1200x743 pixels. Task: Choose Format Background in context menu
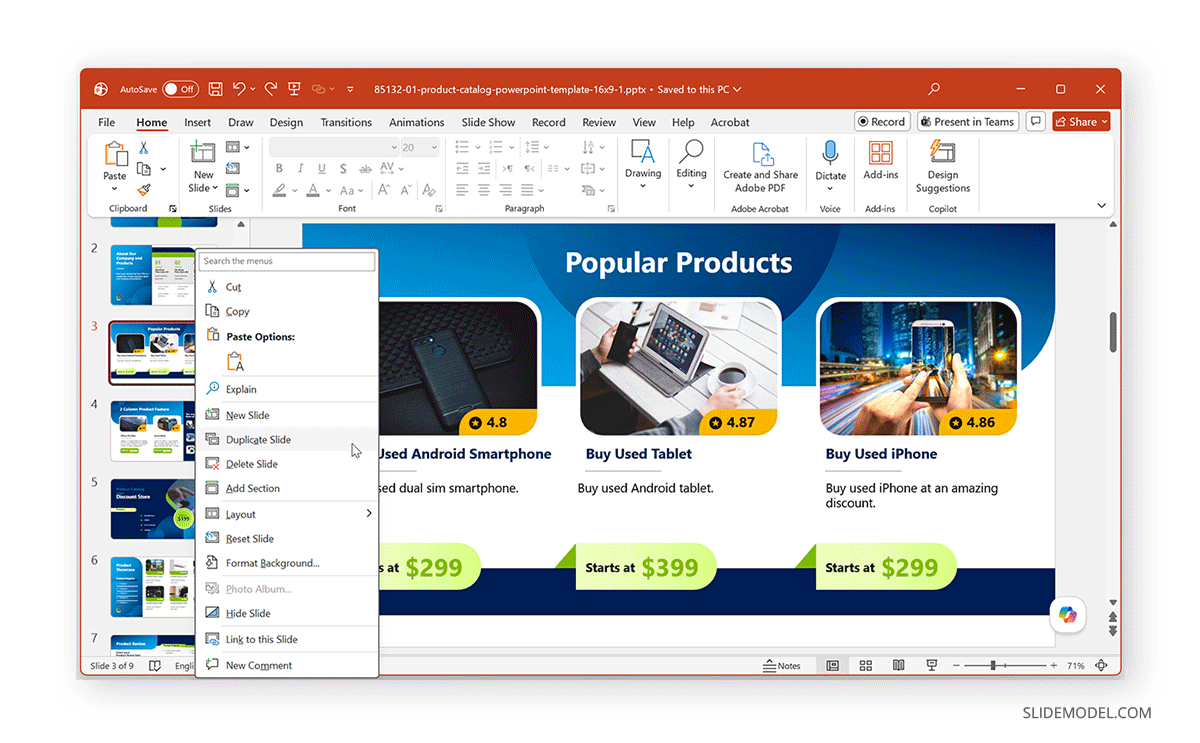tap(287, 563)
